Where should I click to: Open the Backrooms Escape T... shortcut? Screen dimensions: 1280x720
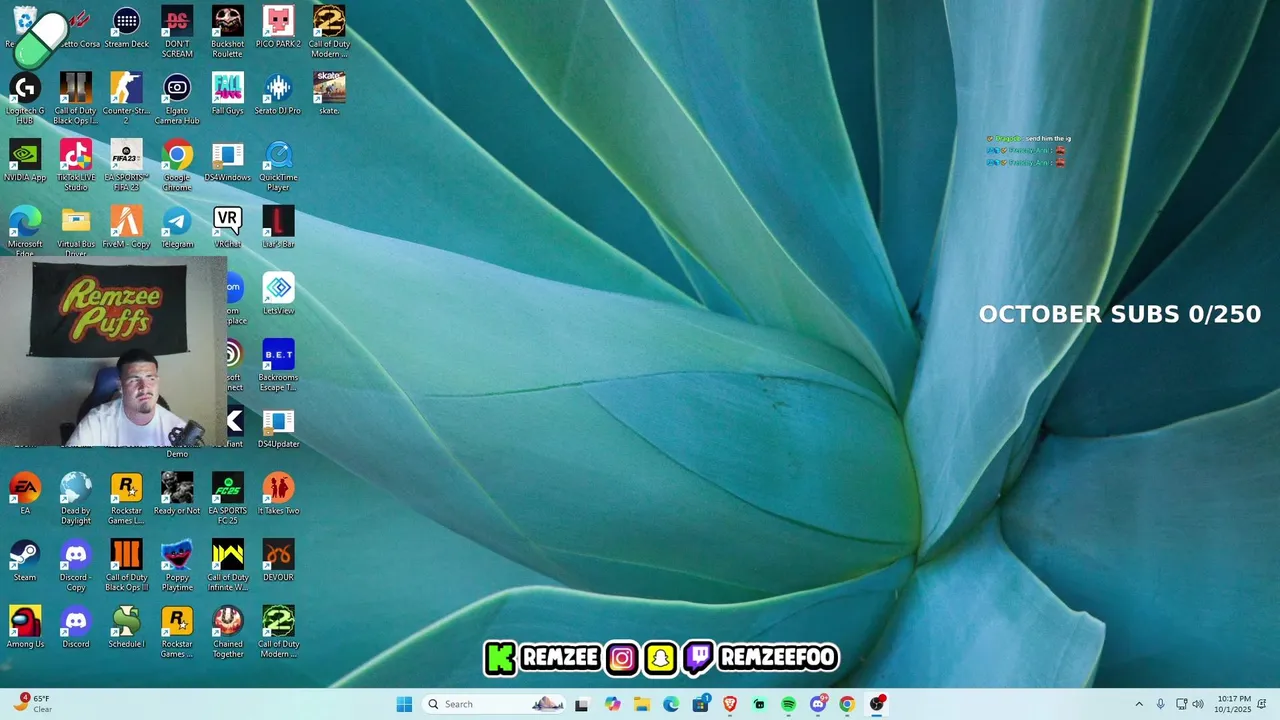[x=278, y=366]
